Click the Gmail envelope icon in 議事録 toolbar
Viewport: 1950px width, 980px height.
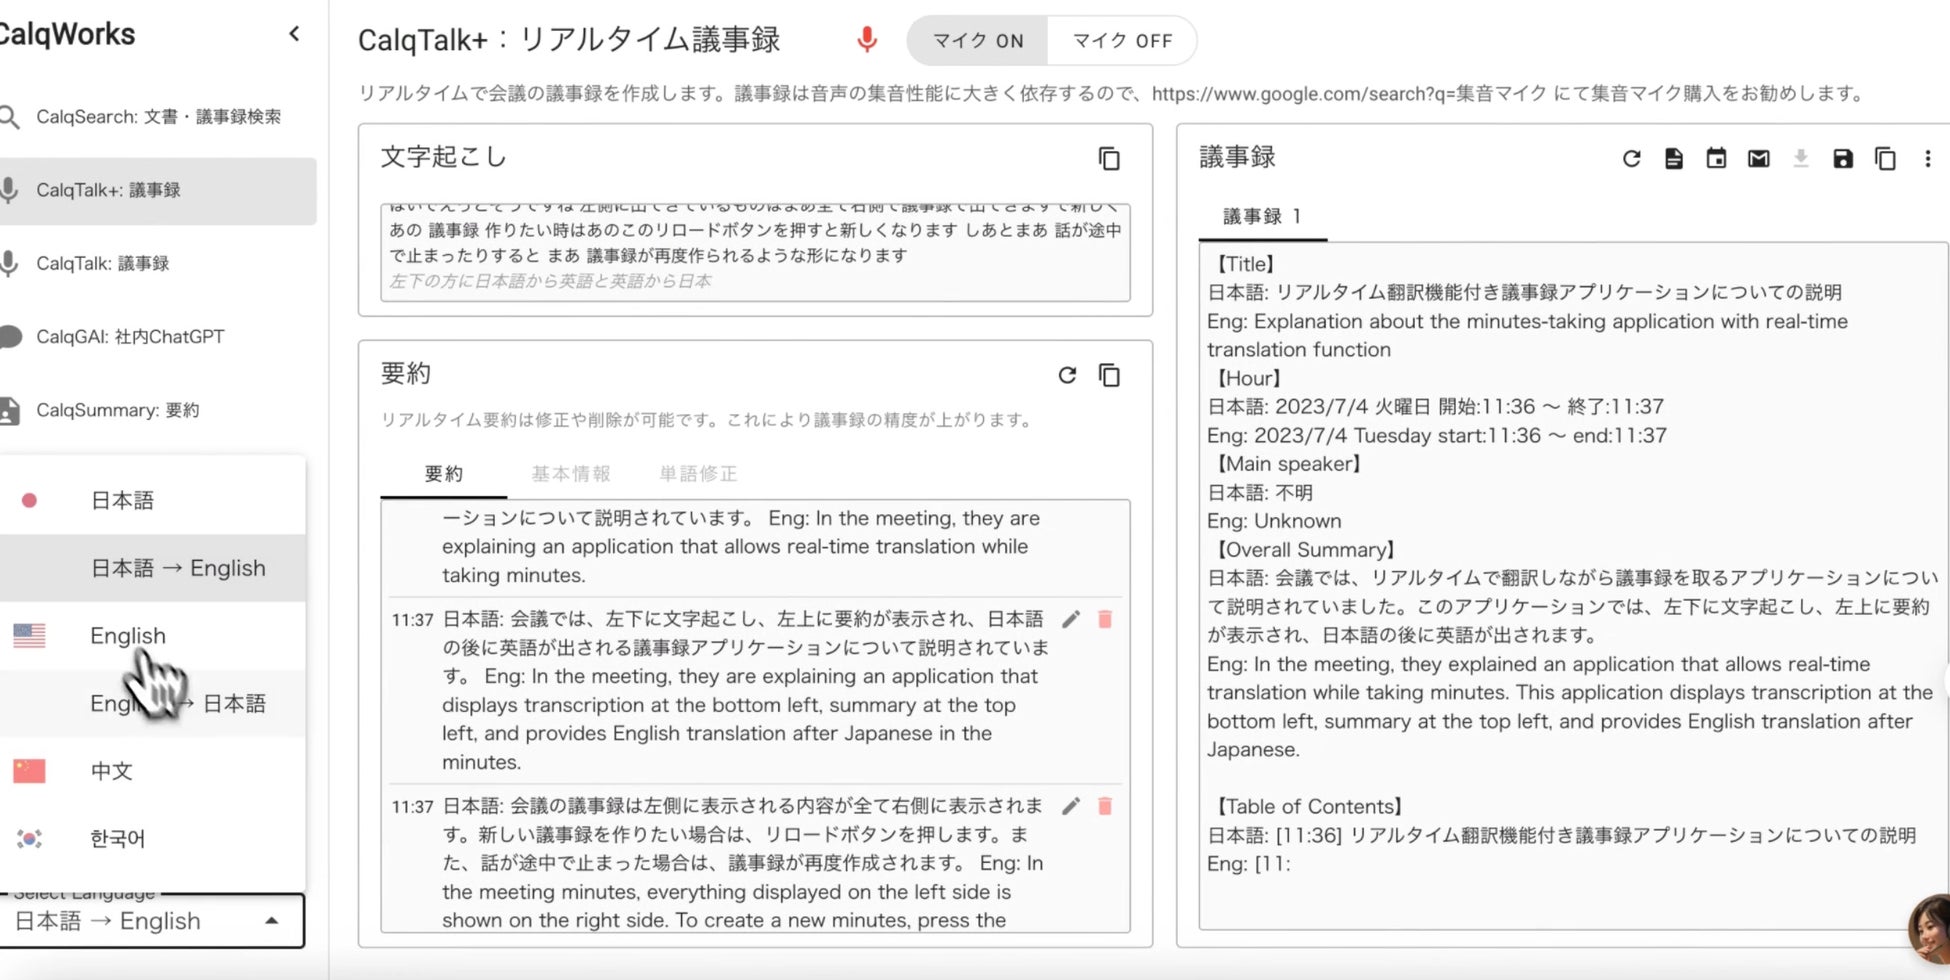[x=1758, y=158]
